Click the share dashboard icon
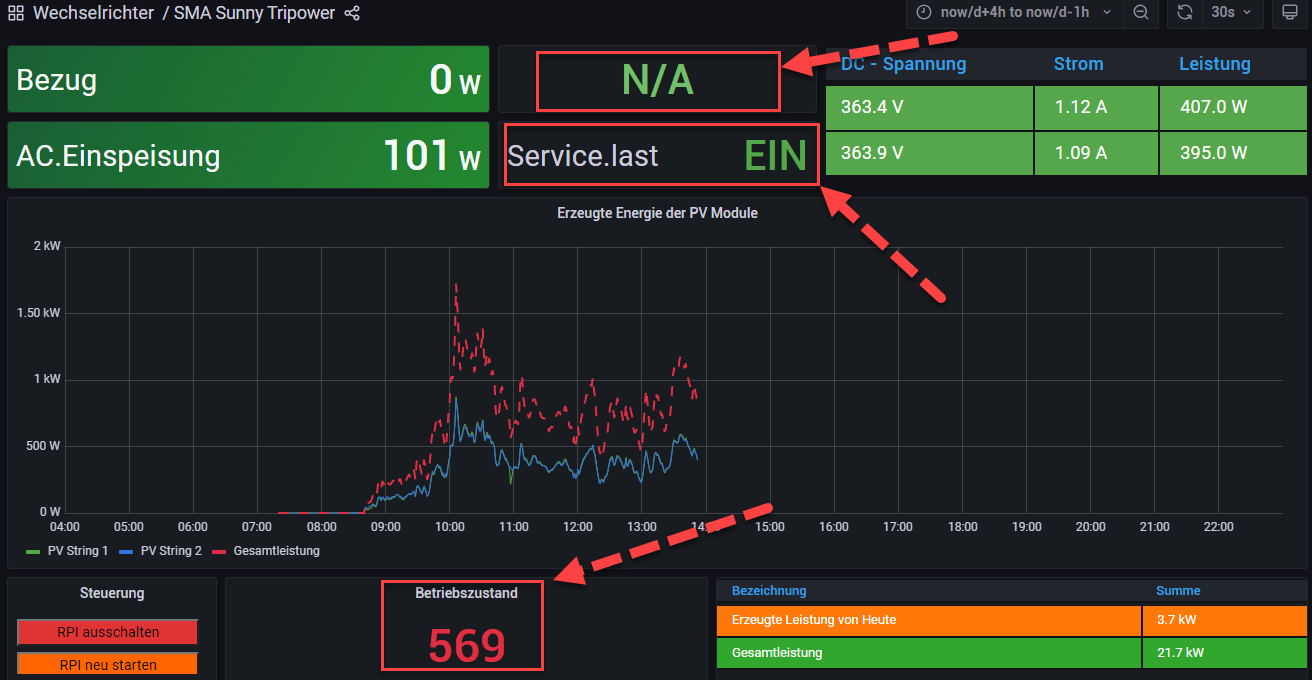The image size is (1312, 680). 352,14
